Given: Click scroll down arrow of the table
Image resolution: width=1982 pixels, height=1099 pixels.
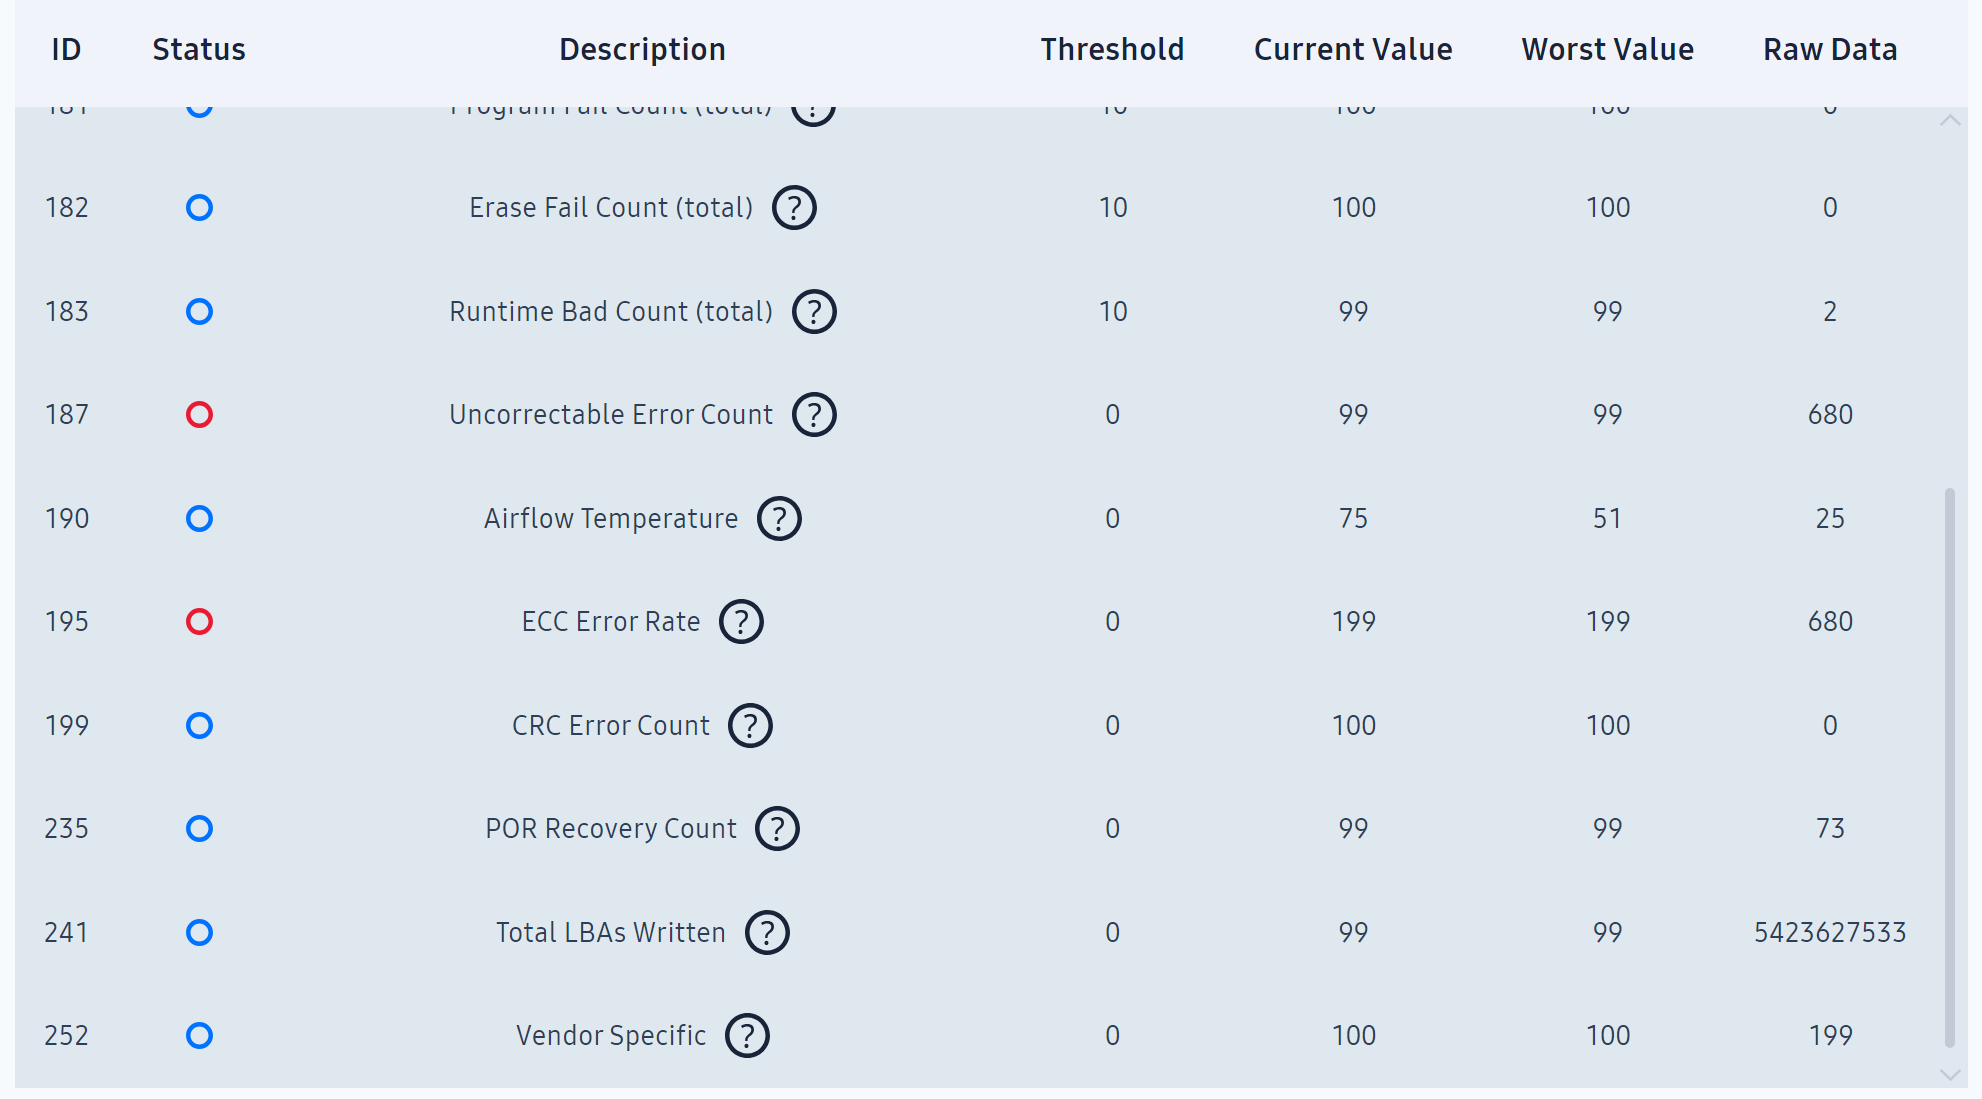Looking at the screenshot, I should [1949, 1075].
